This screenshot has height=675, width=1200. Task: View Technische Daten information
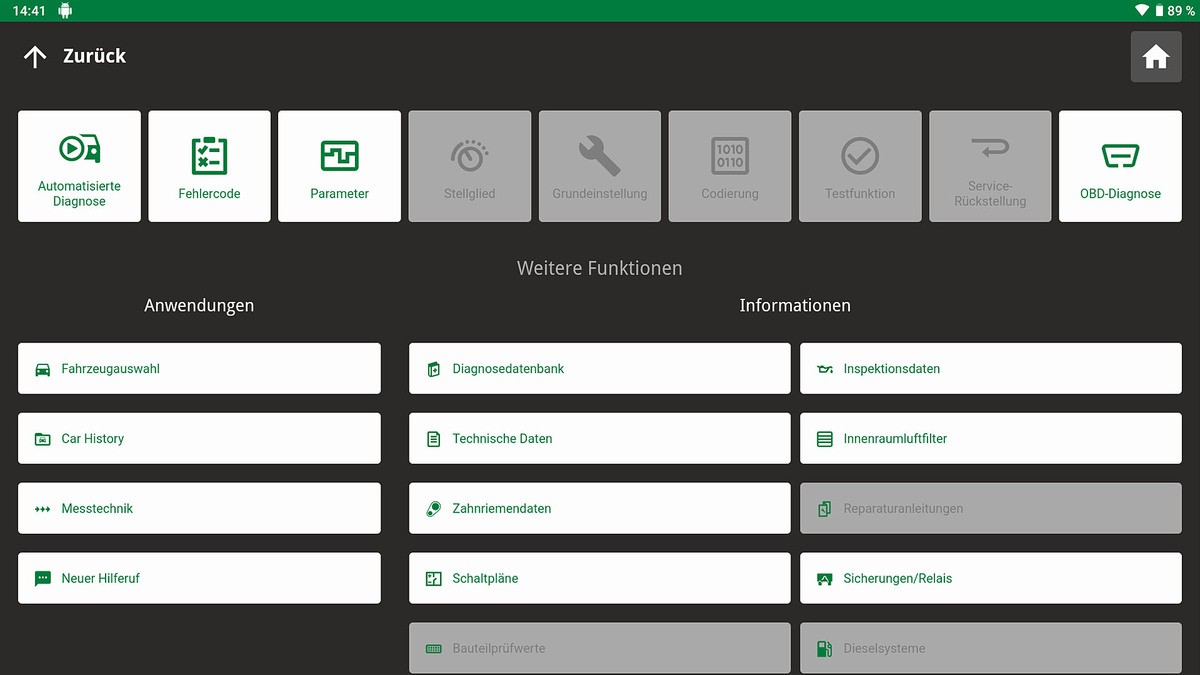tap(599, 439)
